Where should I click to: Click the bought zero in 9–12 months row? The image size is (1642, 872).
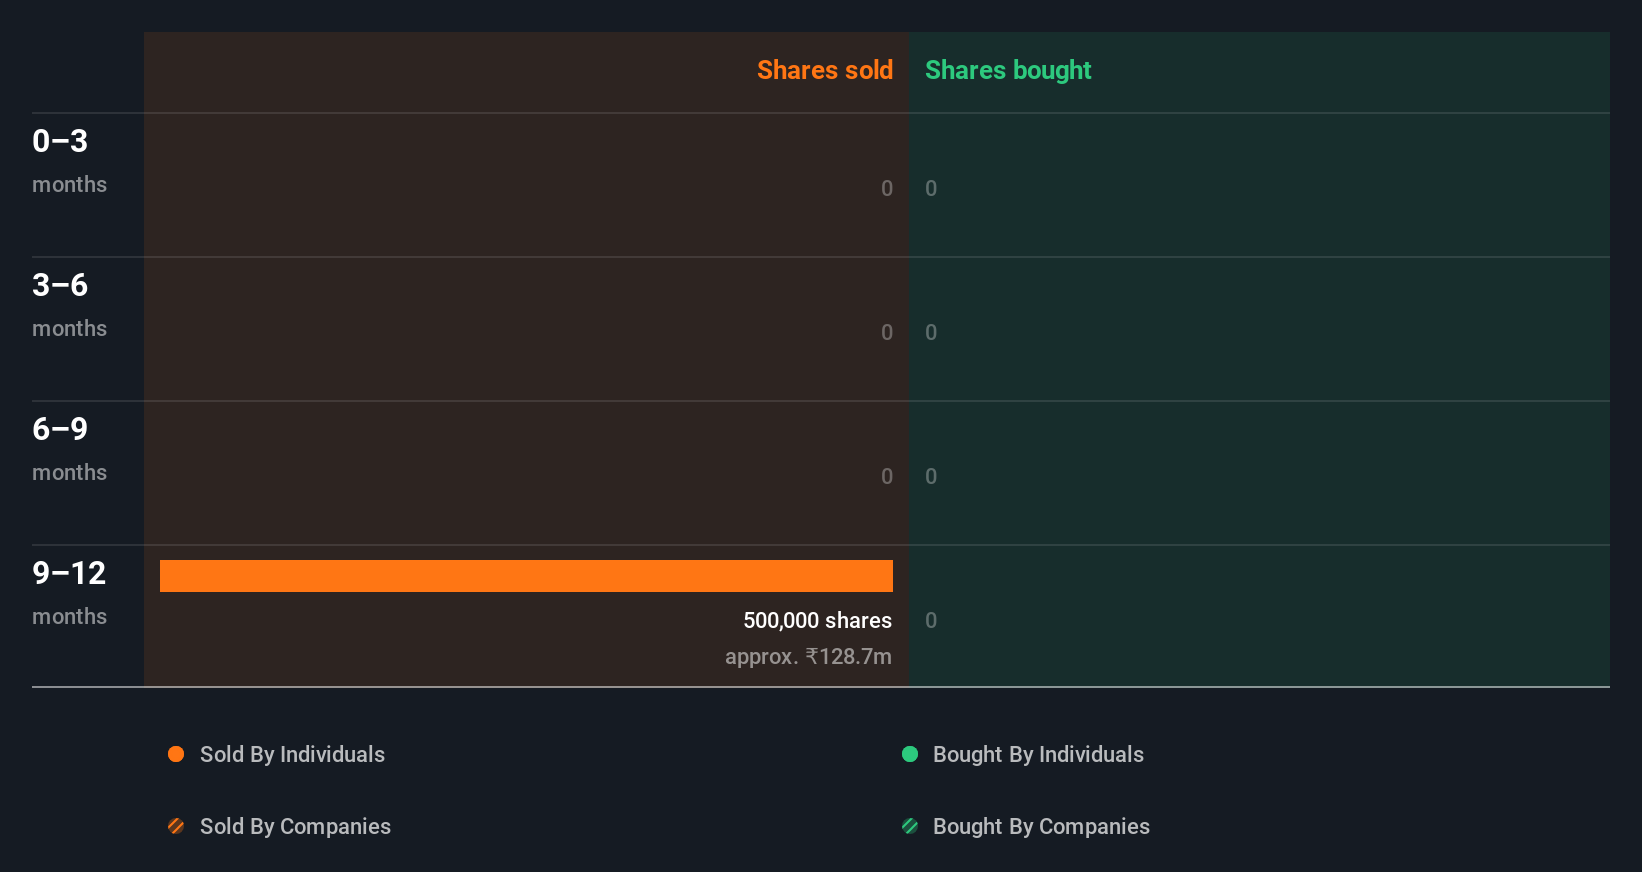tap(931, 620)
